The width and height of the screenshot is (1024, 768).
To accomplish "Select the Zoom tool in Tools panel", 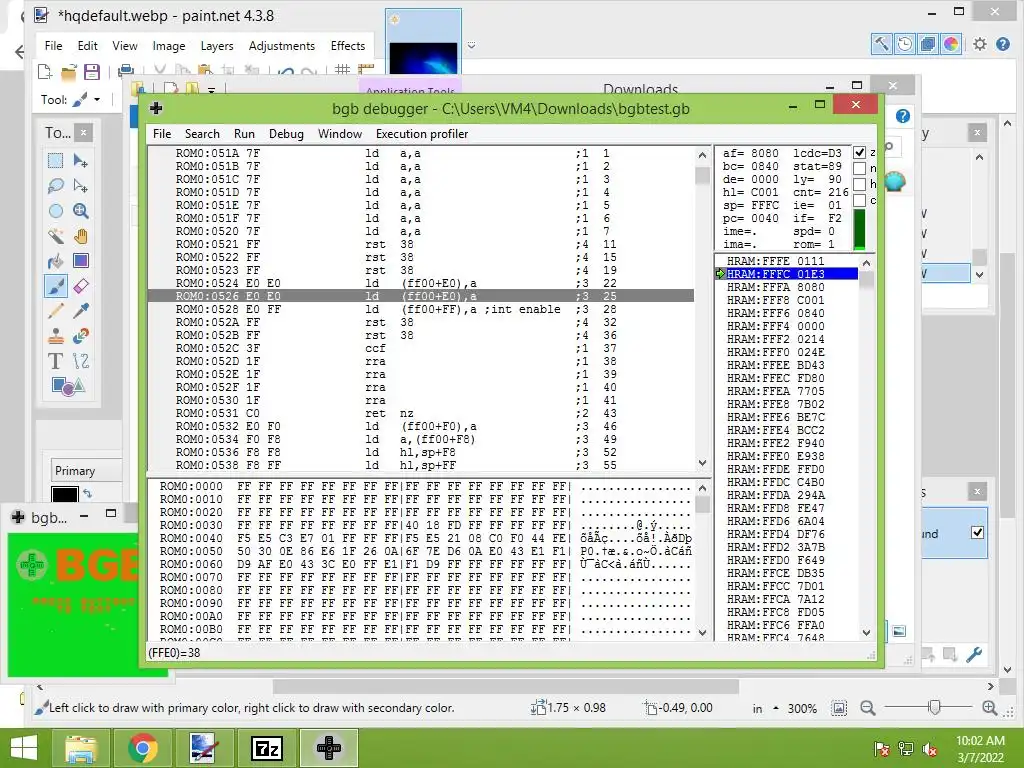I will (80, 211).
